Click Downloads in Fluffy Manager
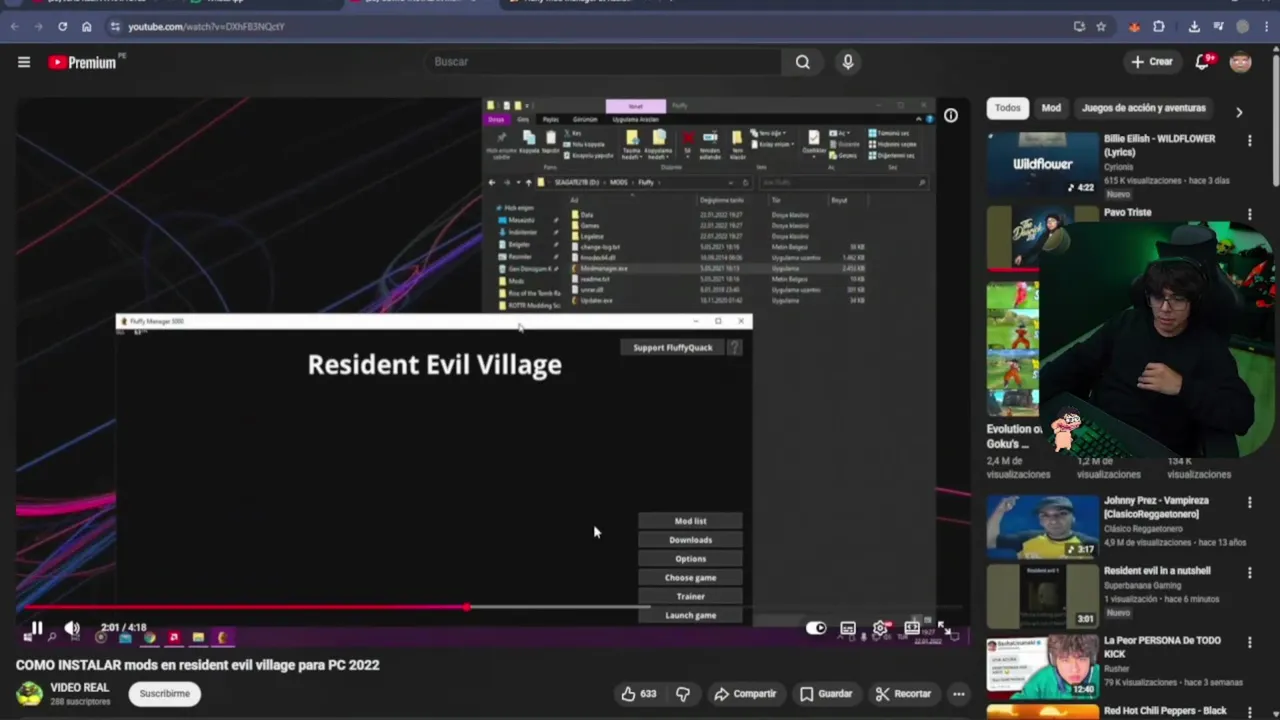 (690, 540)
